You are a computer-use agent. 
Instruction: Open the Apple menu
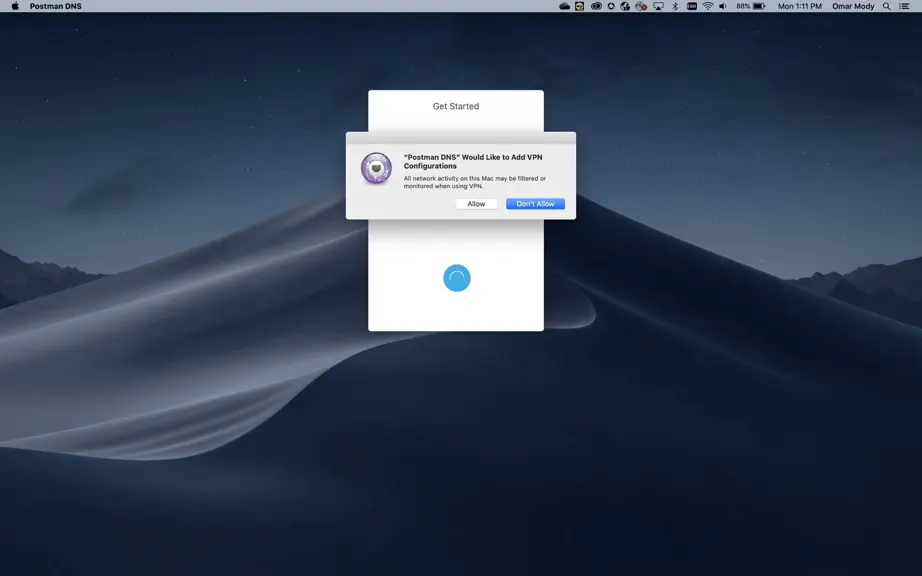15,6
